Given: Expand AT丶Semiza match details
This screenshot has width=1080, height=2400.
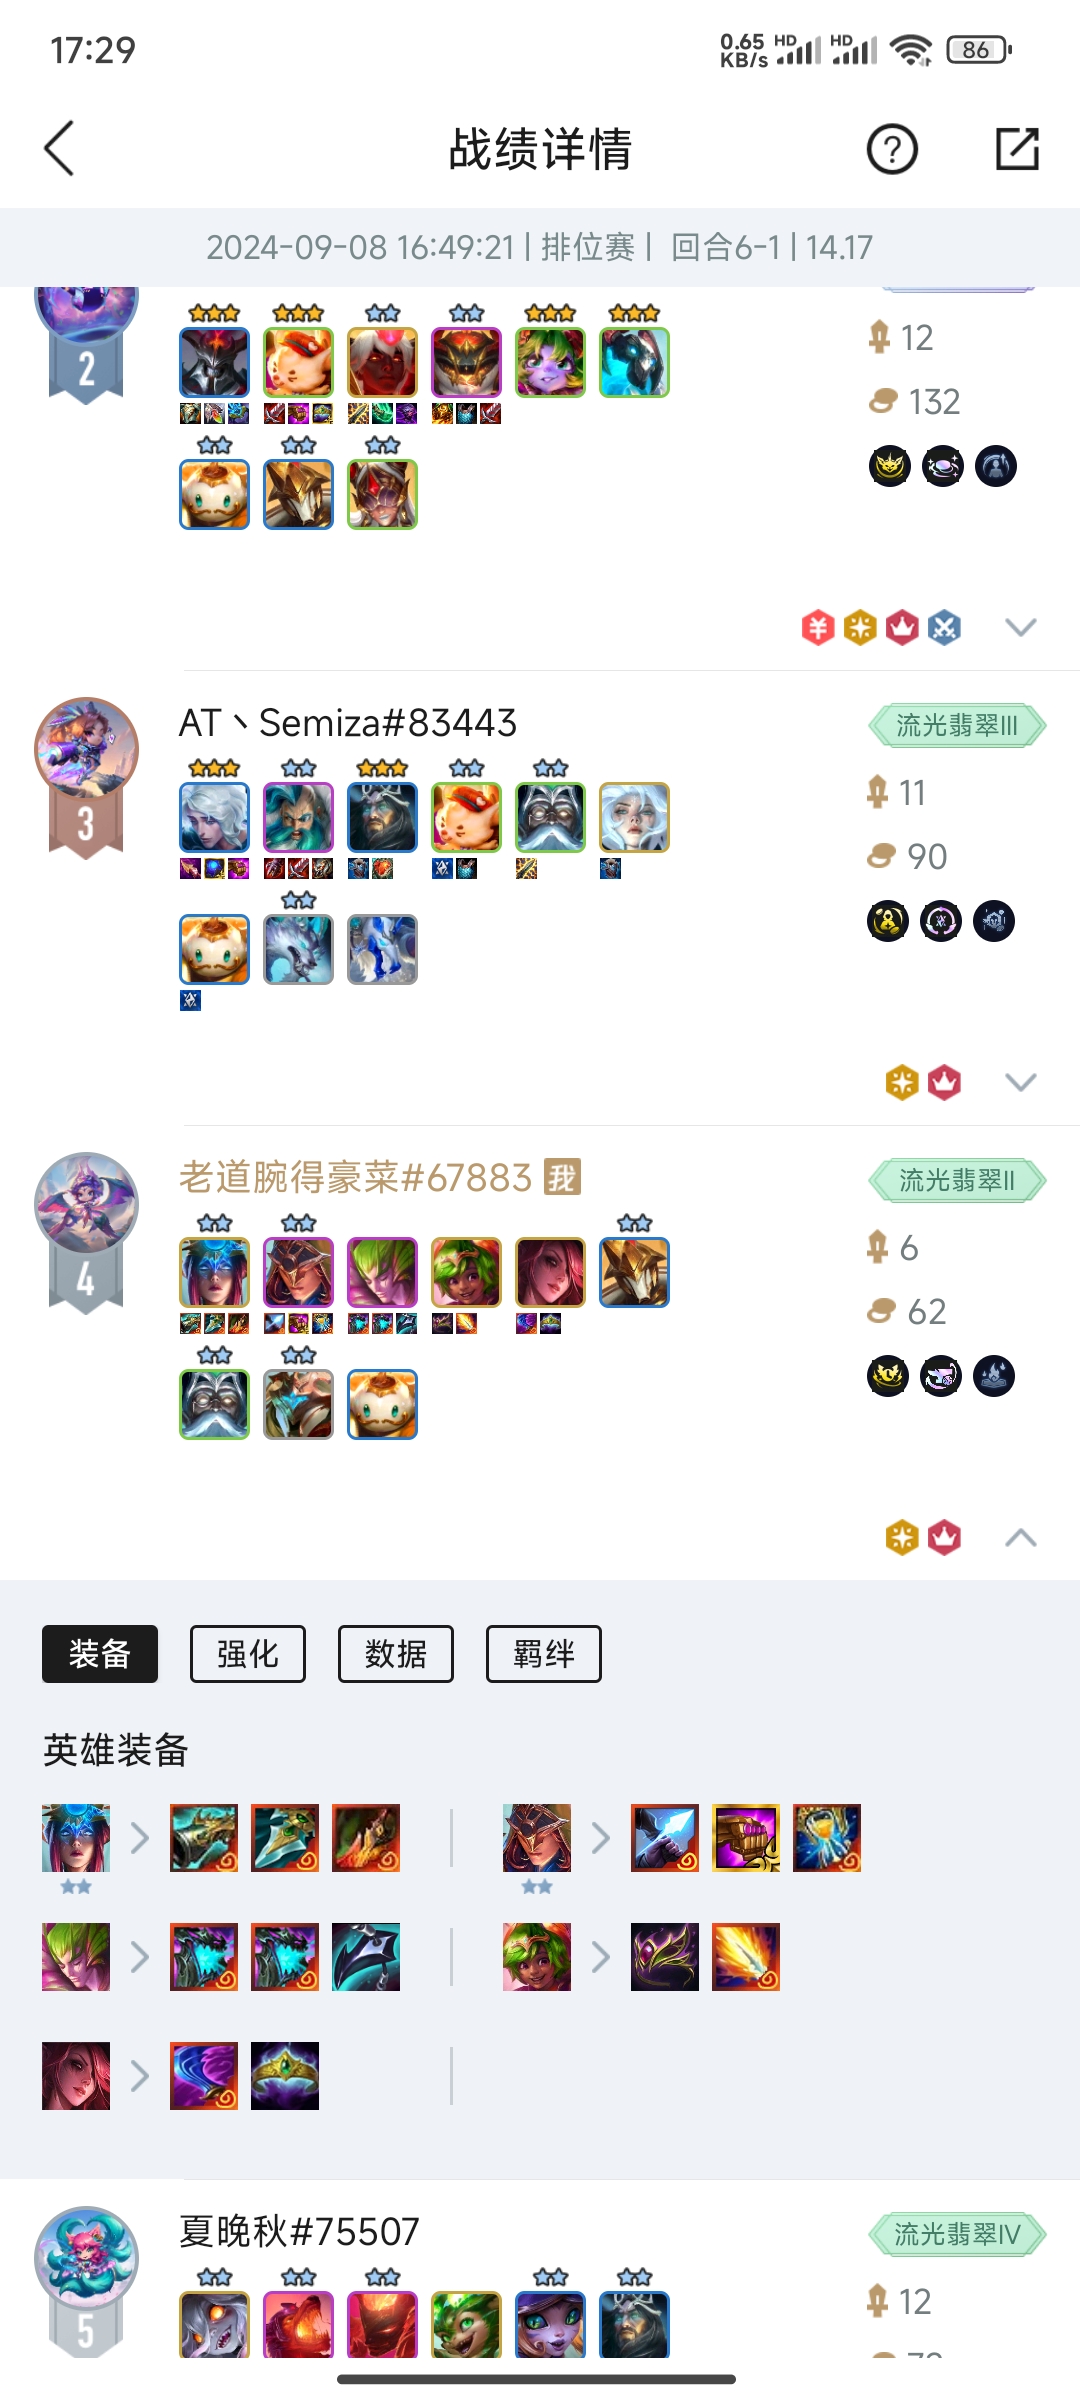Looking at the screenshot, I should (1020, 1082).
